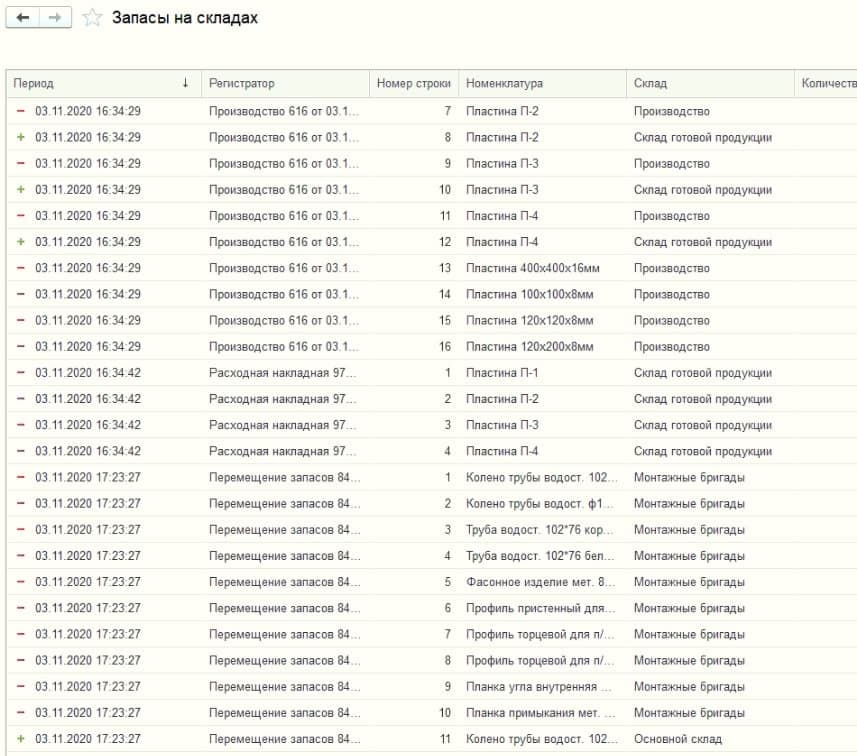Select Фасонное изделие мет. 8... cell
The width and height of the screenshot is (857, 756).
coord(542,582)
